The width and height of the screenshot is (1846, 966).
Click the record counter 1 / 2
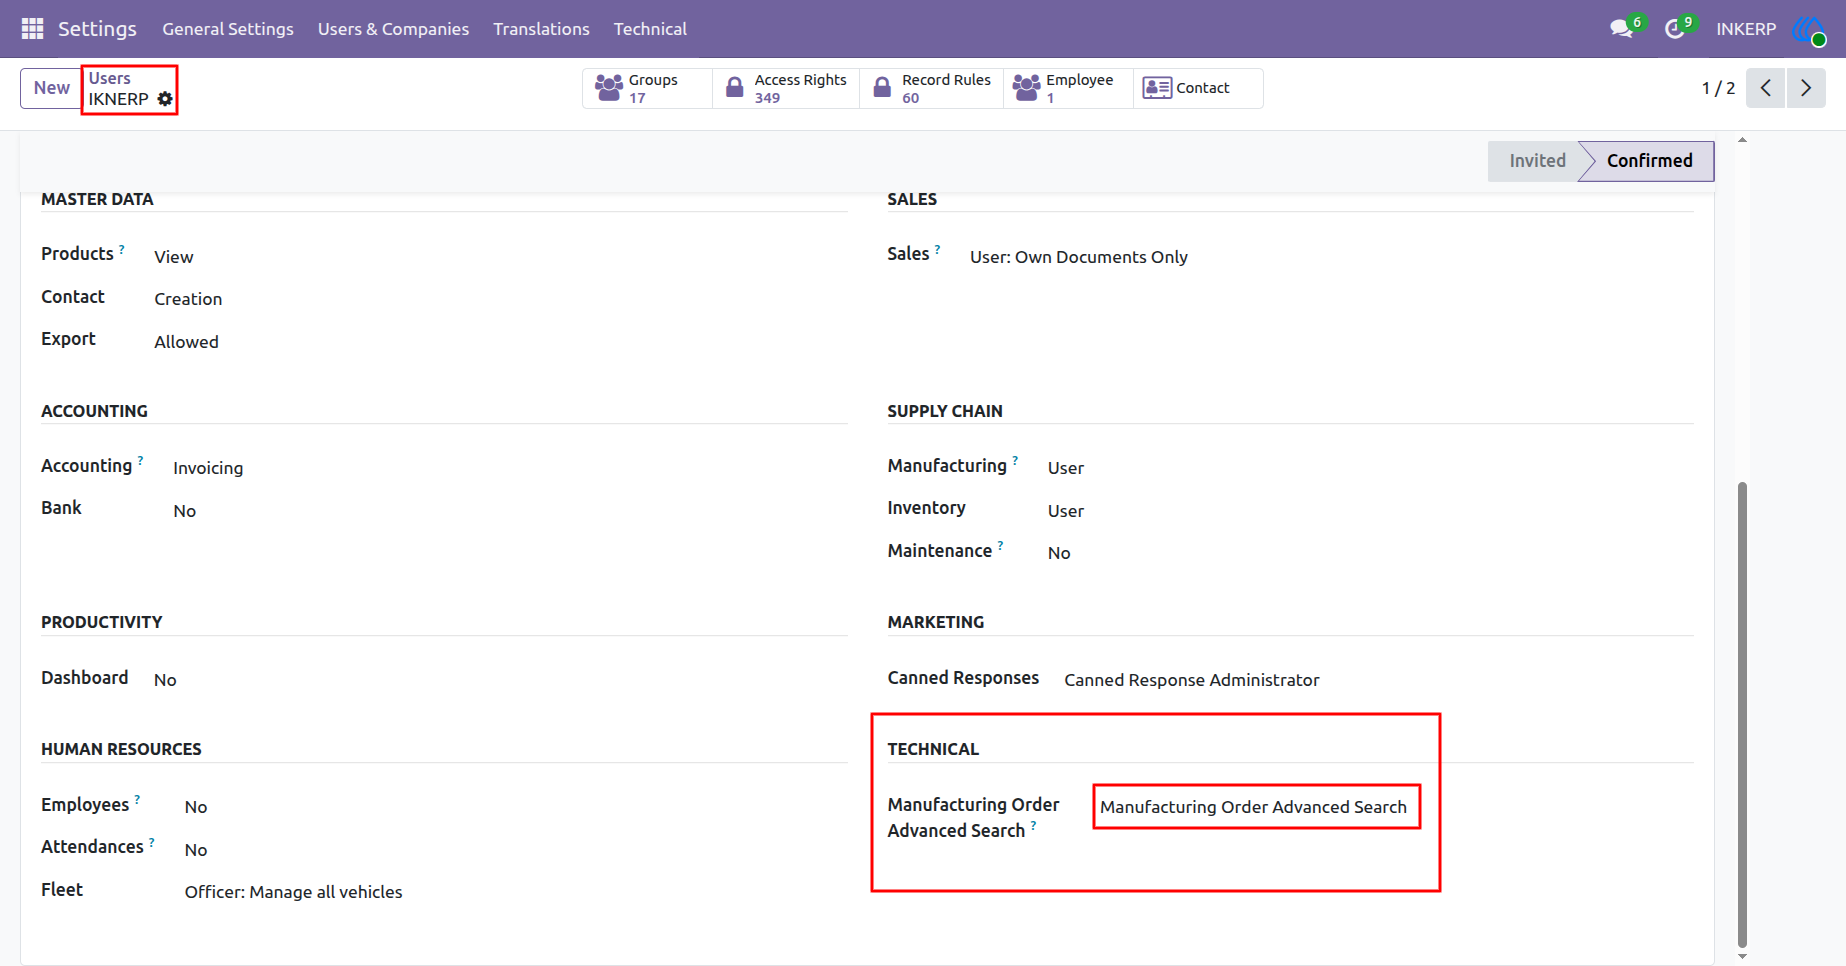pyautogui.click(x=1718, y=88)
